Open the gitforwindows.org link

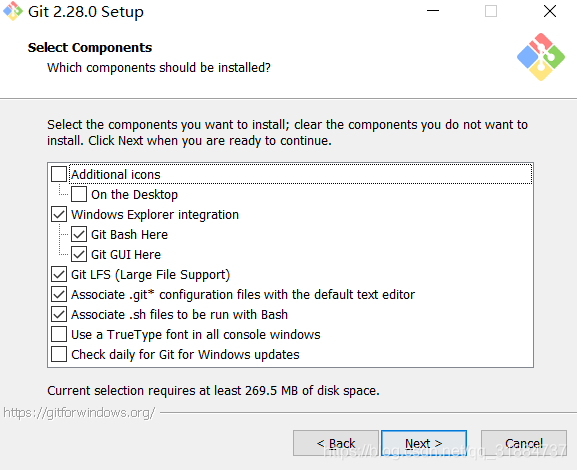(79, 413)
